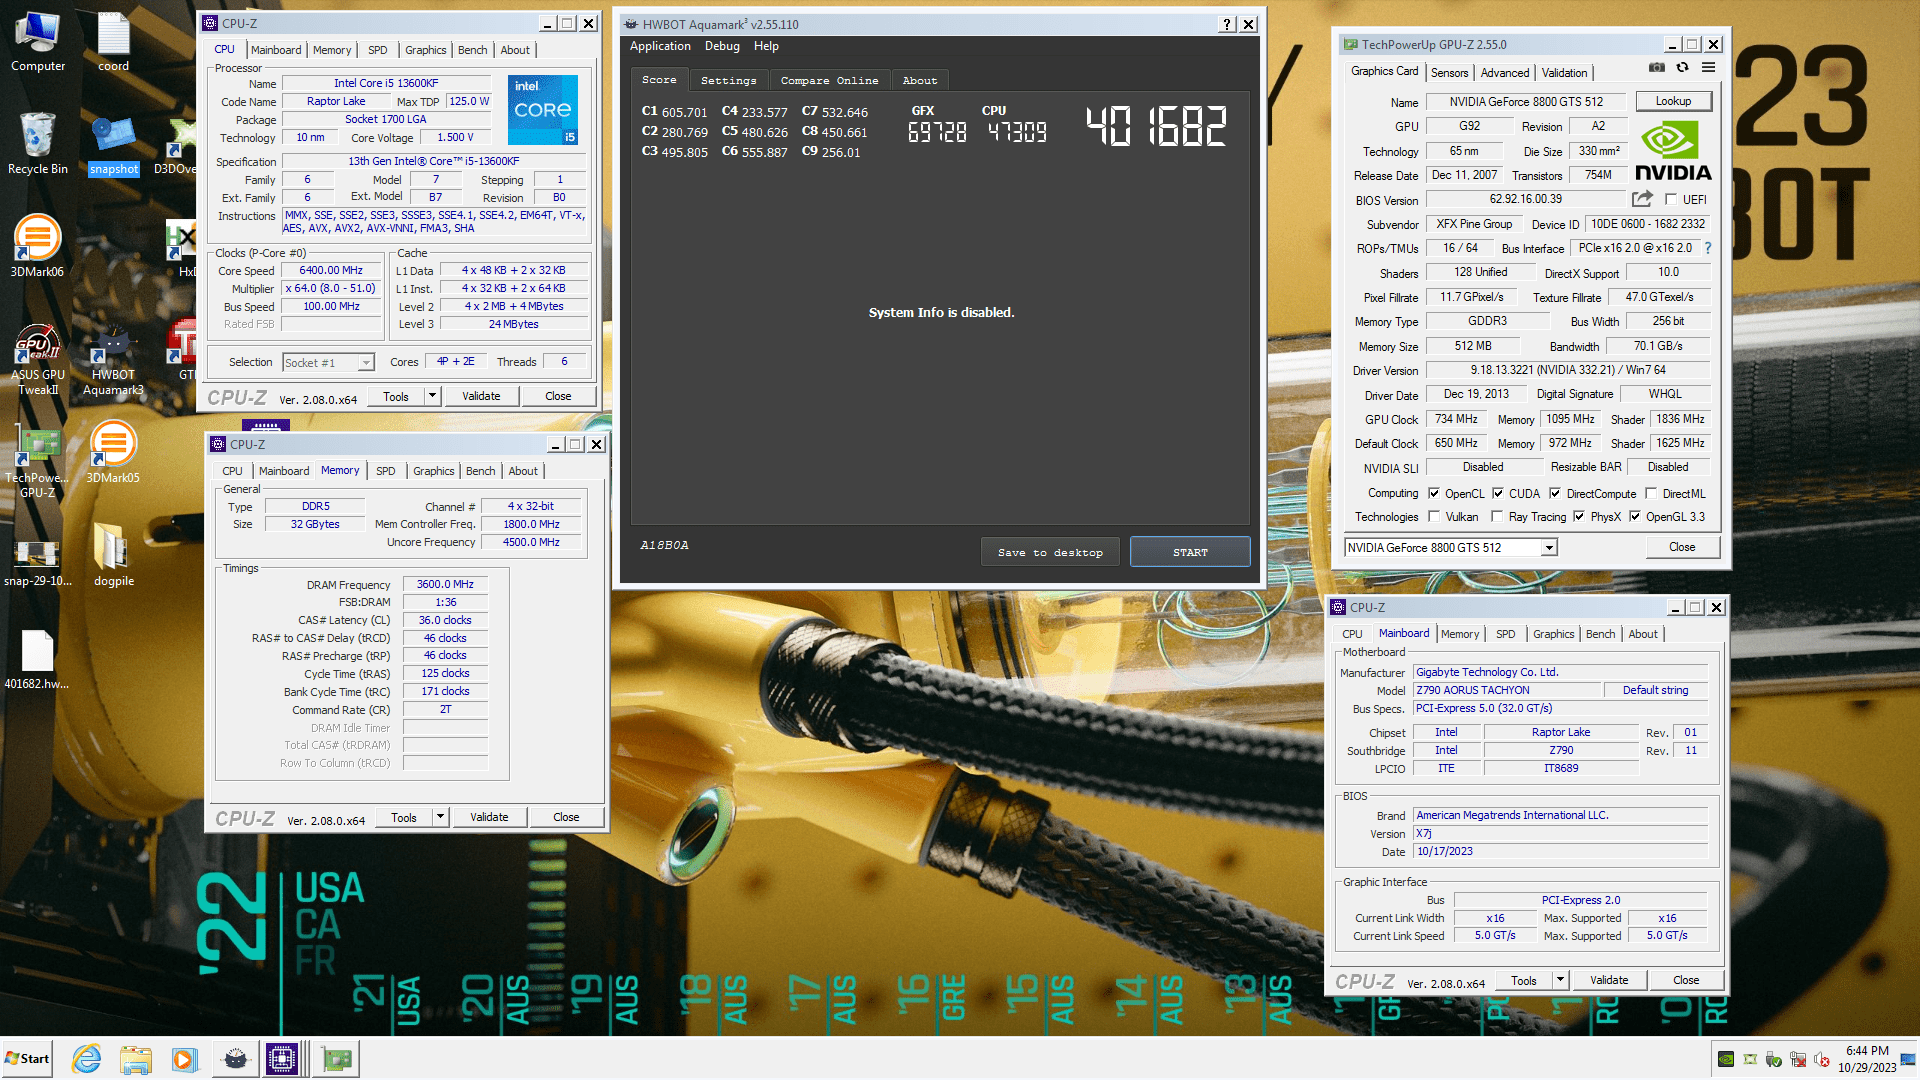Share BIOS via GPU-Z export icon
The width and height of the screenshot is (1920, 1080).
(x=1642, y=199)
